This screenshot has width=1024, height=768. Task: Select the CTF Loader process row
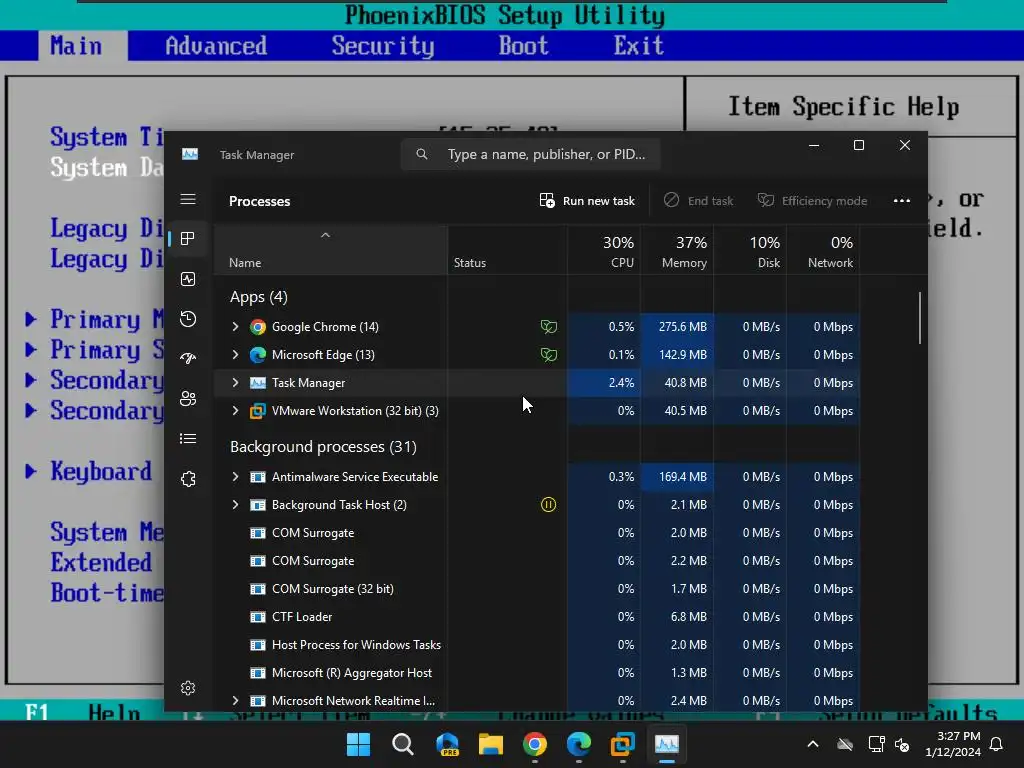point(537,617)
